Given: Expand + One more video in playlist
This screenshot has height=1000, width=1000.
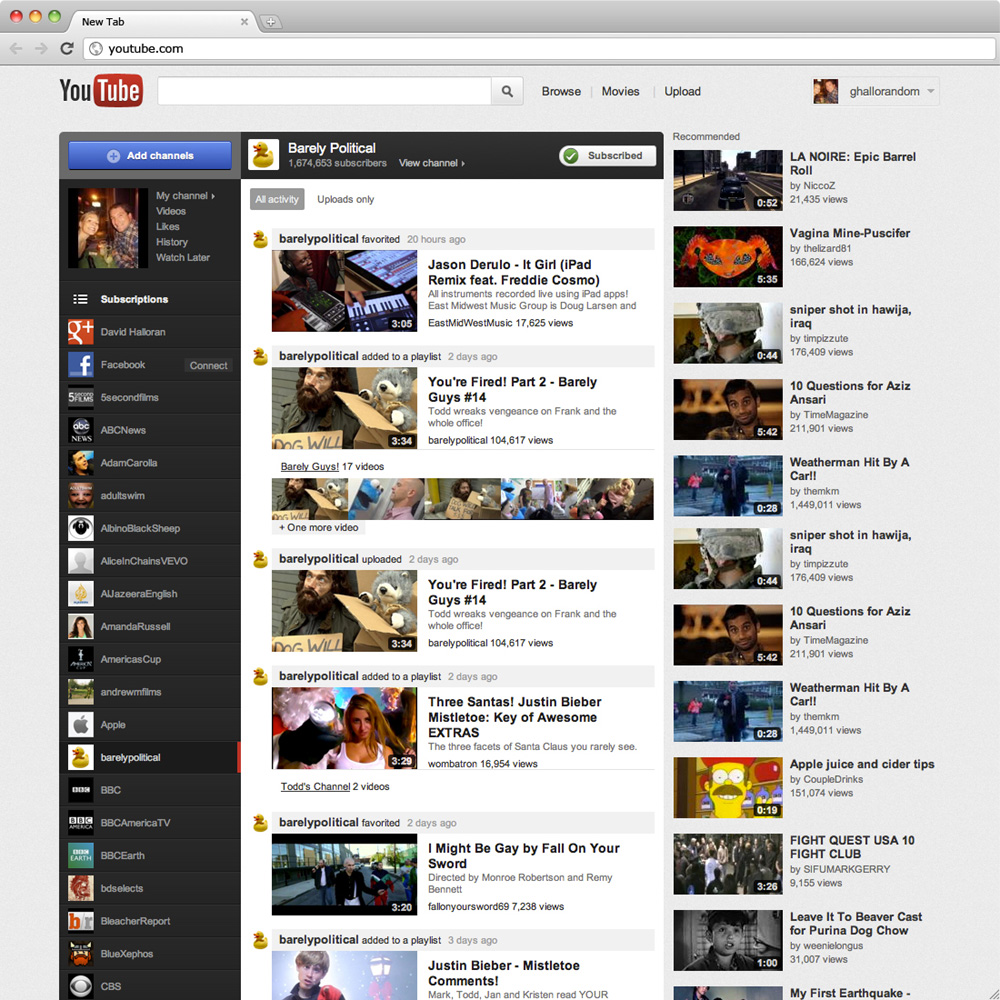Looking at the screenshot, I should tap(318, 527).
